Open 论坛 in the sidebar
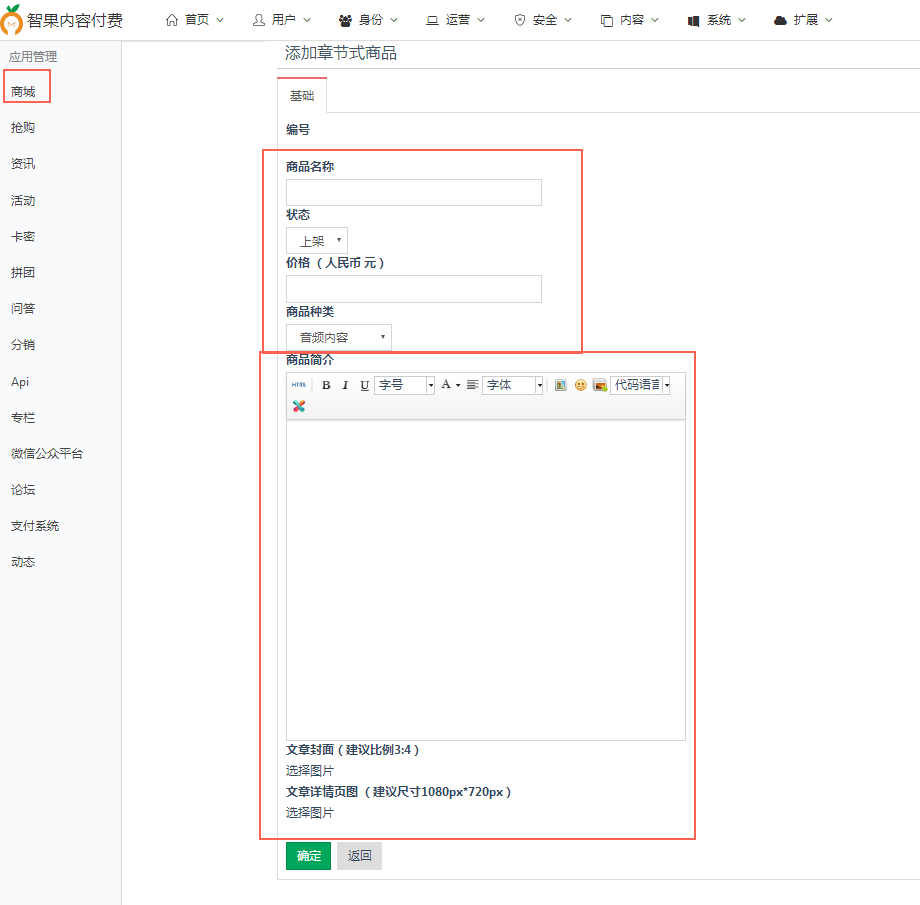Screen dimensions: 920x905 [x=23, y=489]
